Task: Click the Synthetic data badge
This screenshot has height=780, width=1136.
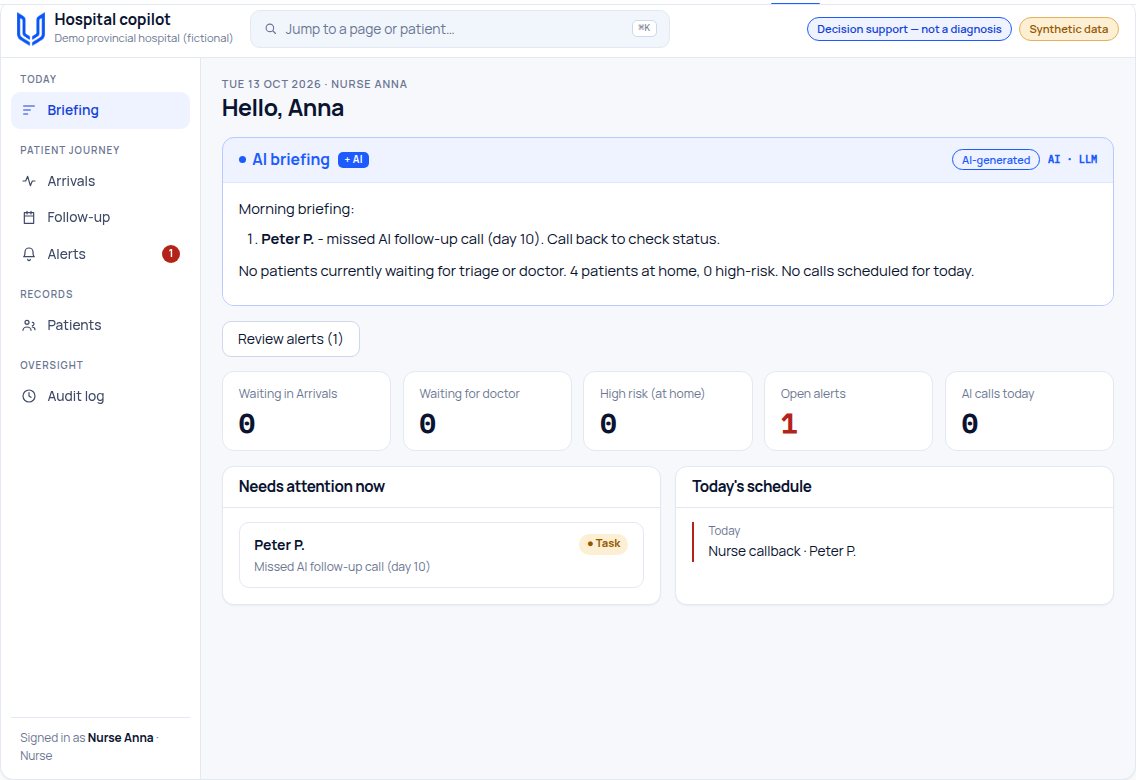Action: coord(1069,29)
